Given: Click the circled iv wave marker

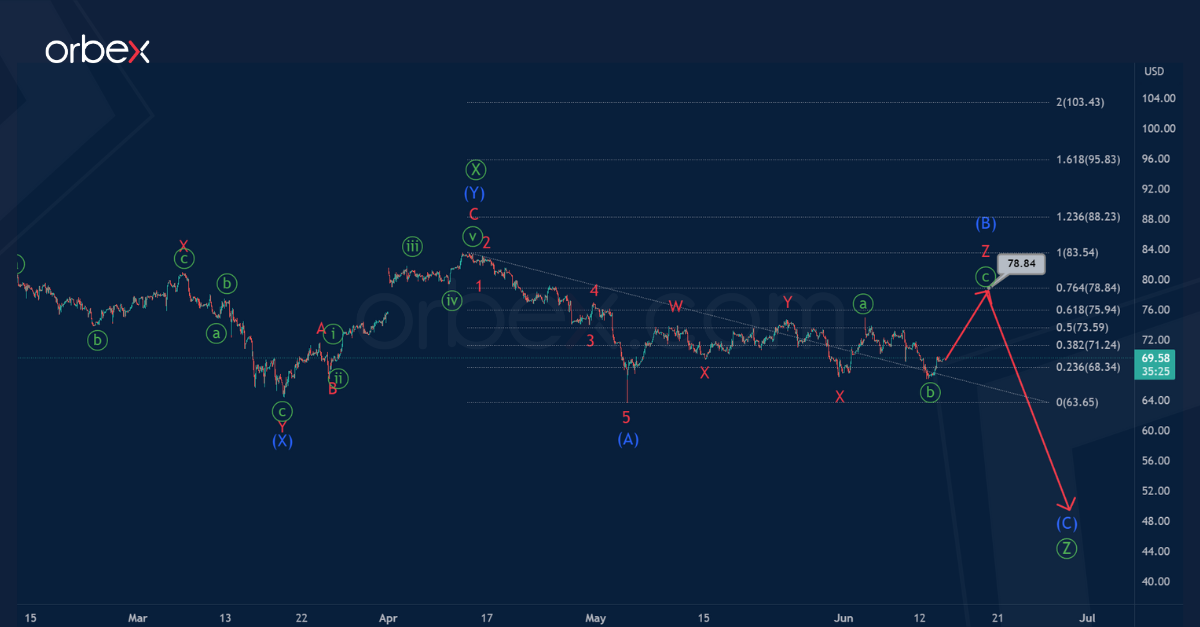Looking at the screenshot, I should [x=451, y=299].
